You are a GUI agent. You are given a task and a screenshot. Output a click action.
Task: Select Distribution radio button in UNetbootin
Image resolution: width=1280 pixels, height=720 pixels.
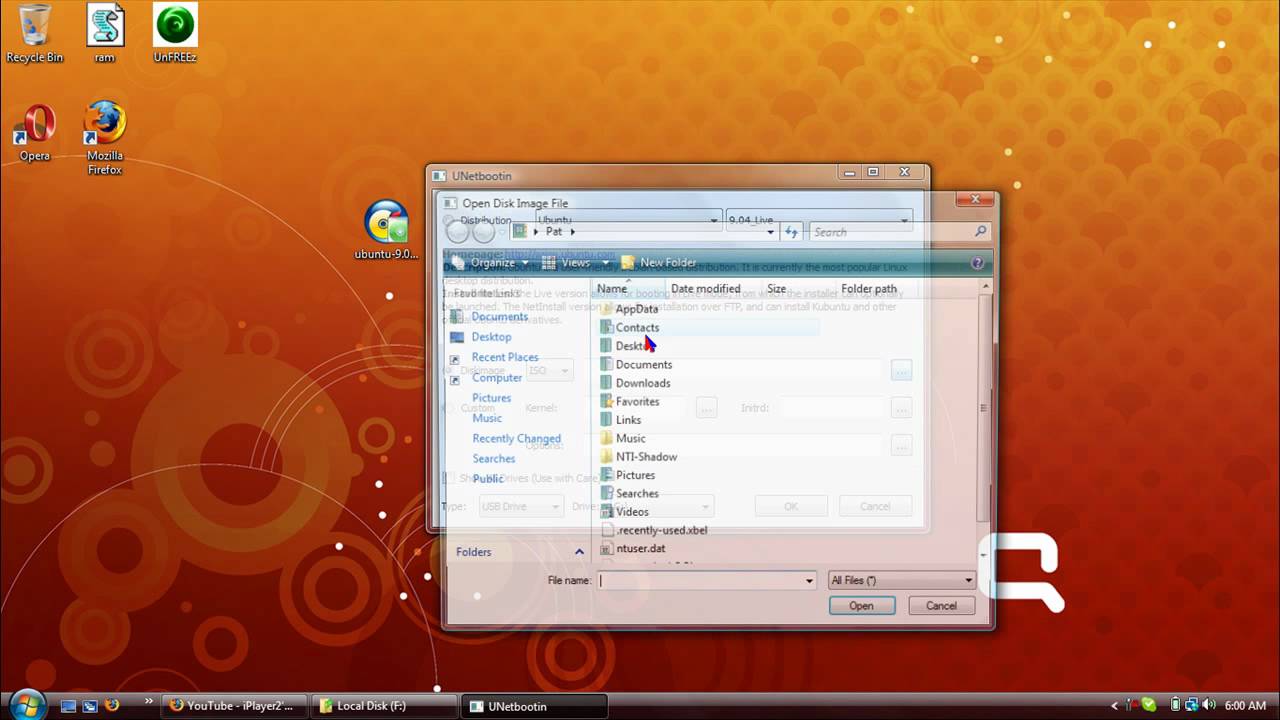(x=449, y=221)
